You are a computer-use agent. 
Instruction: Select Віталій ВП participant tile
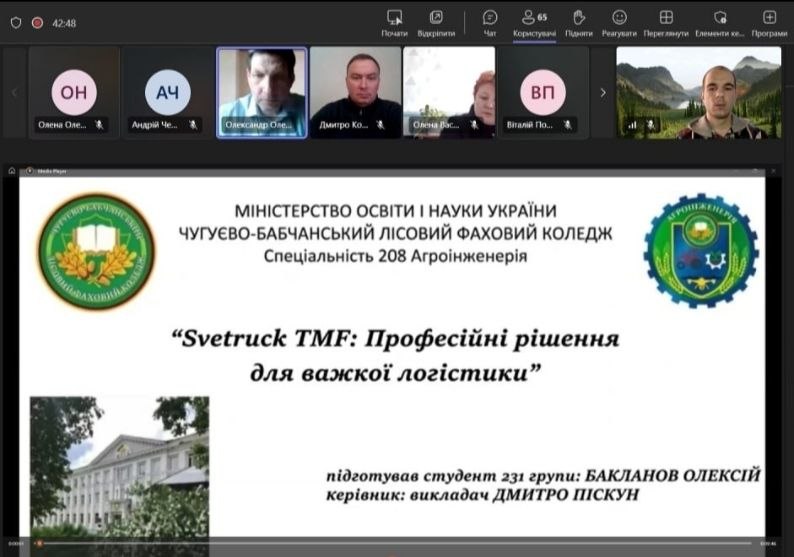click(543, 90)
